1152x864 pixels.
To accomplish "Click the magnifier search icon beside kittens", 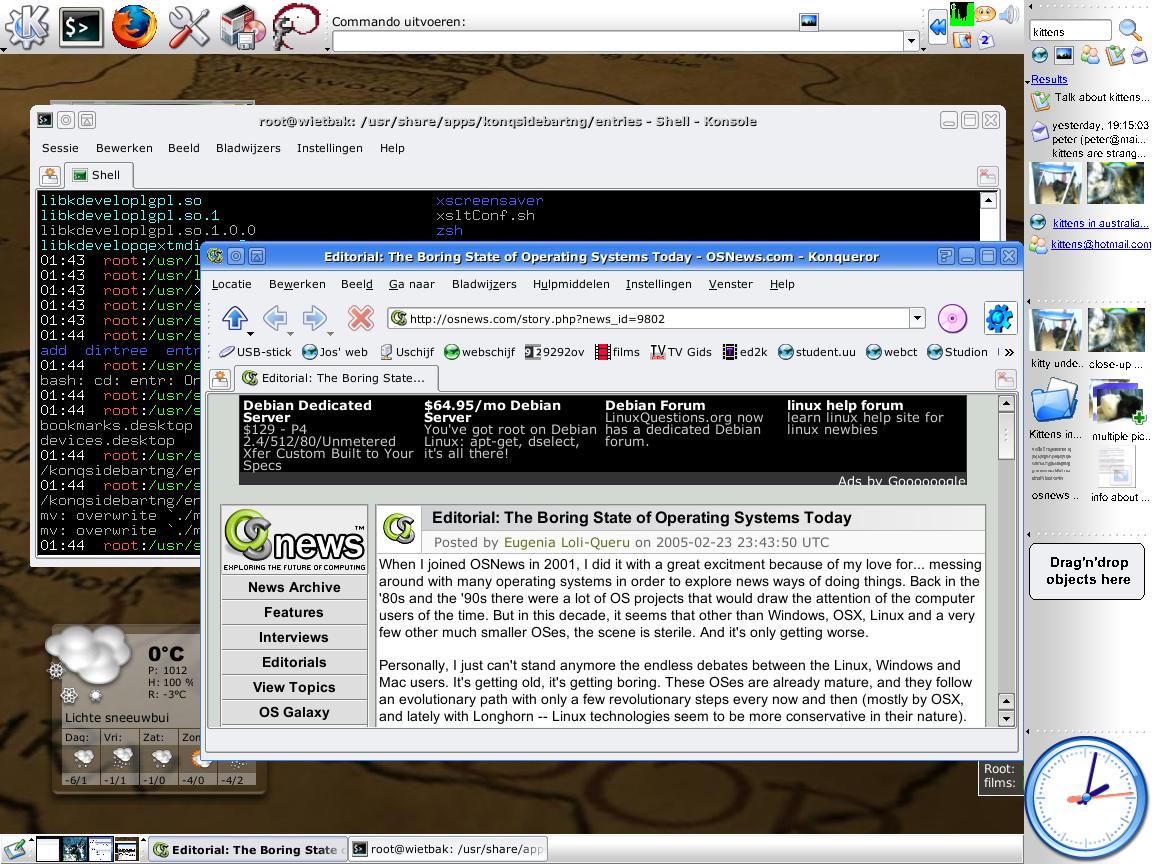I will pos(1130,30).
